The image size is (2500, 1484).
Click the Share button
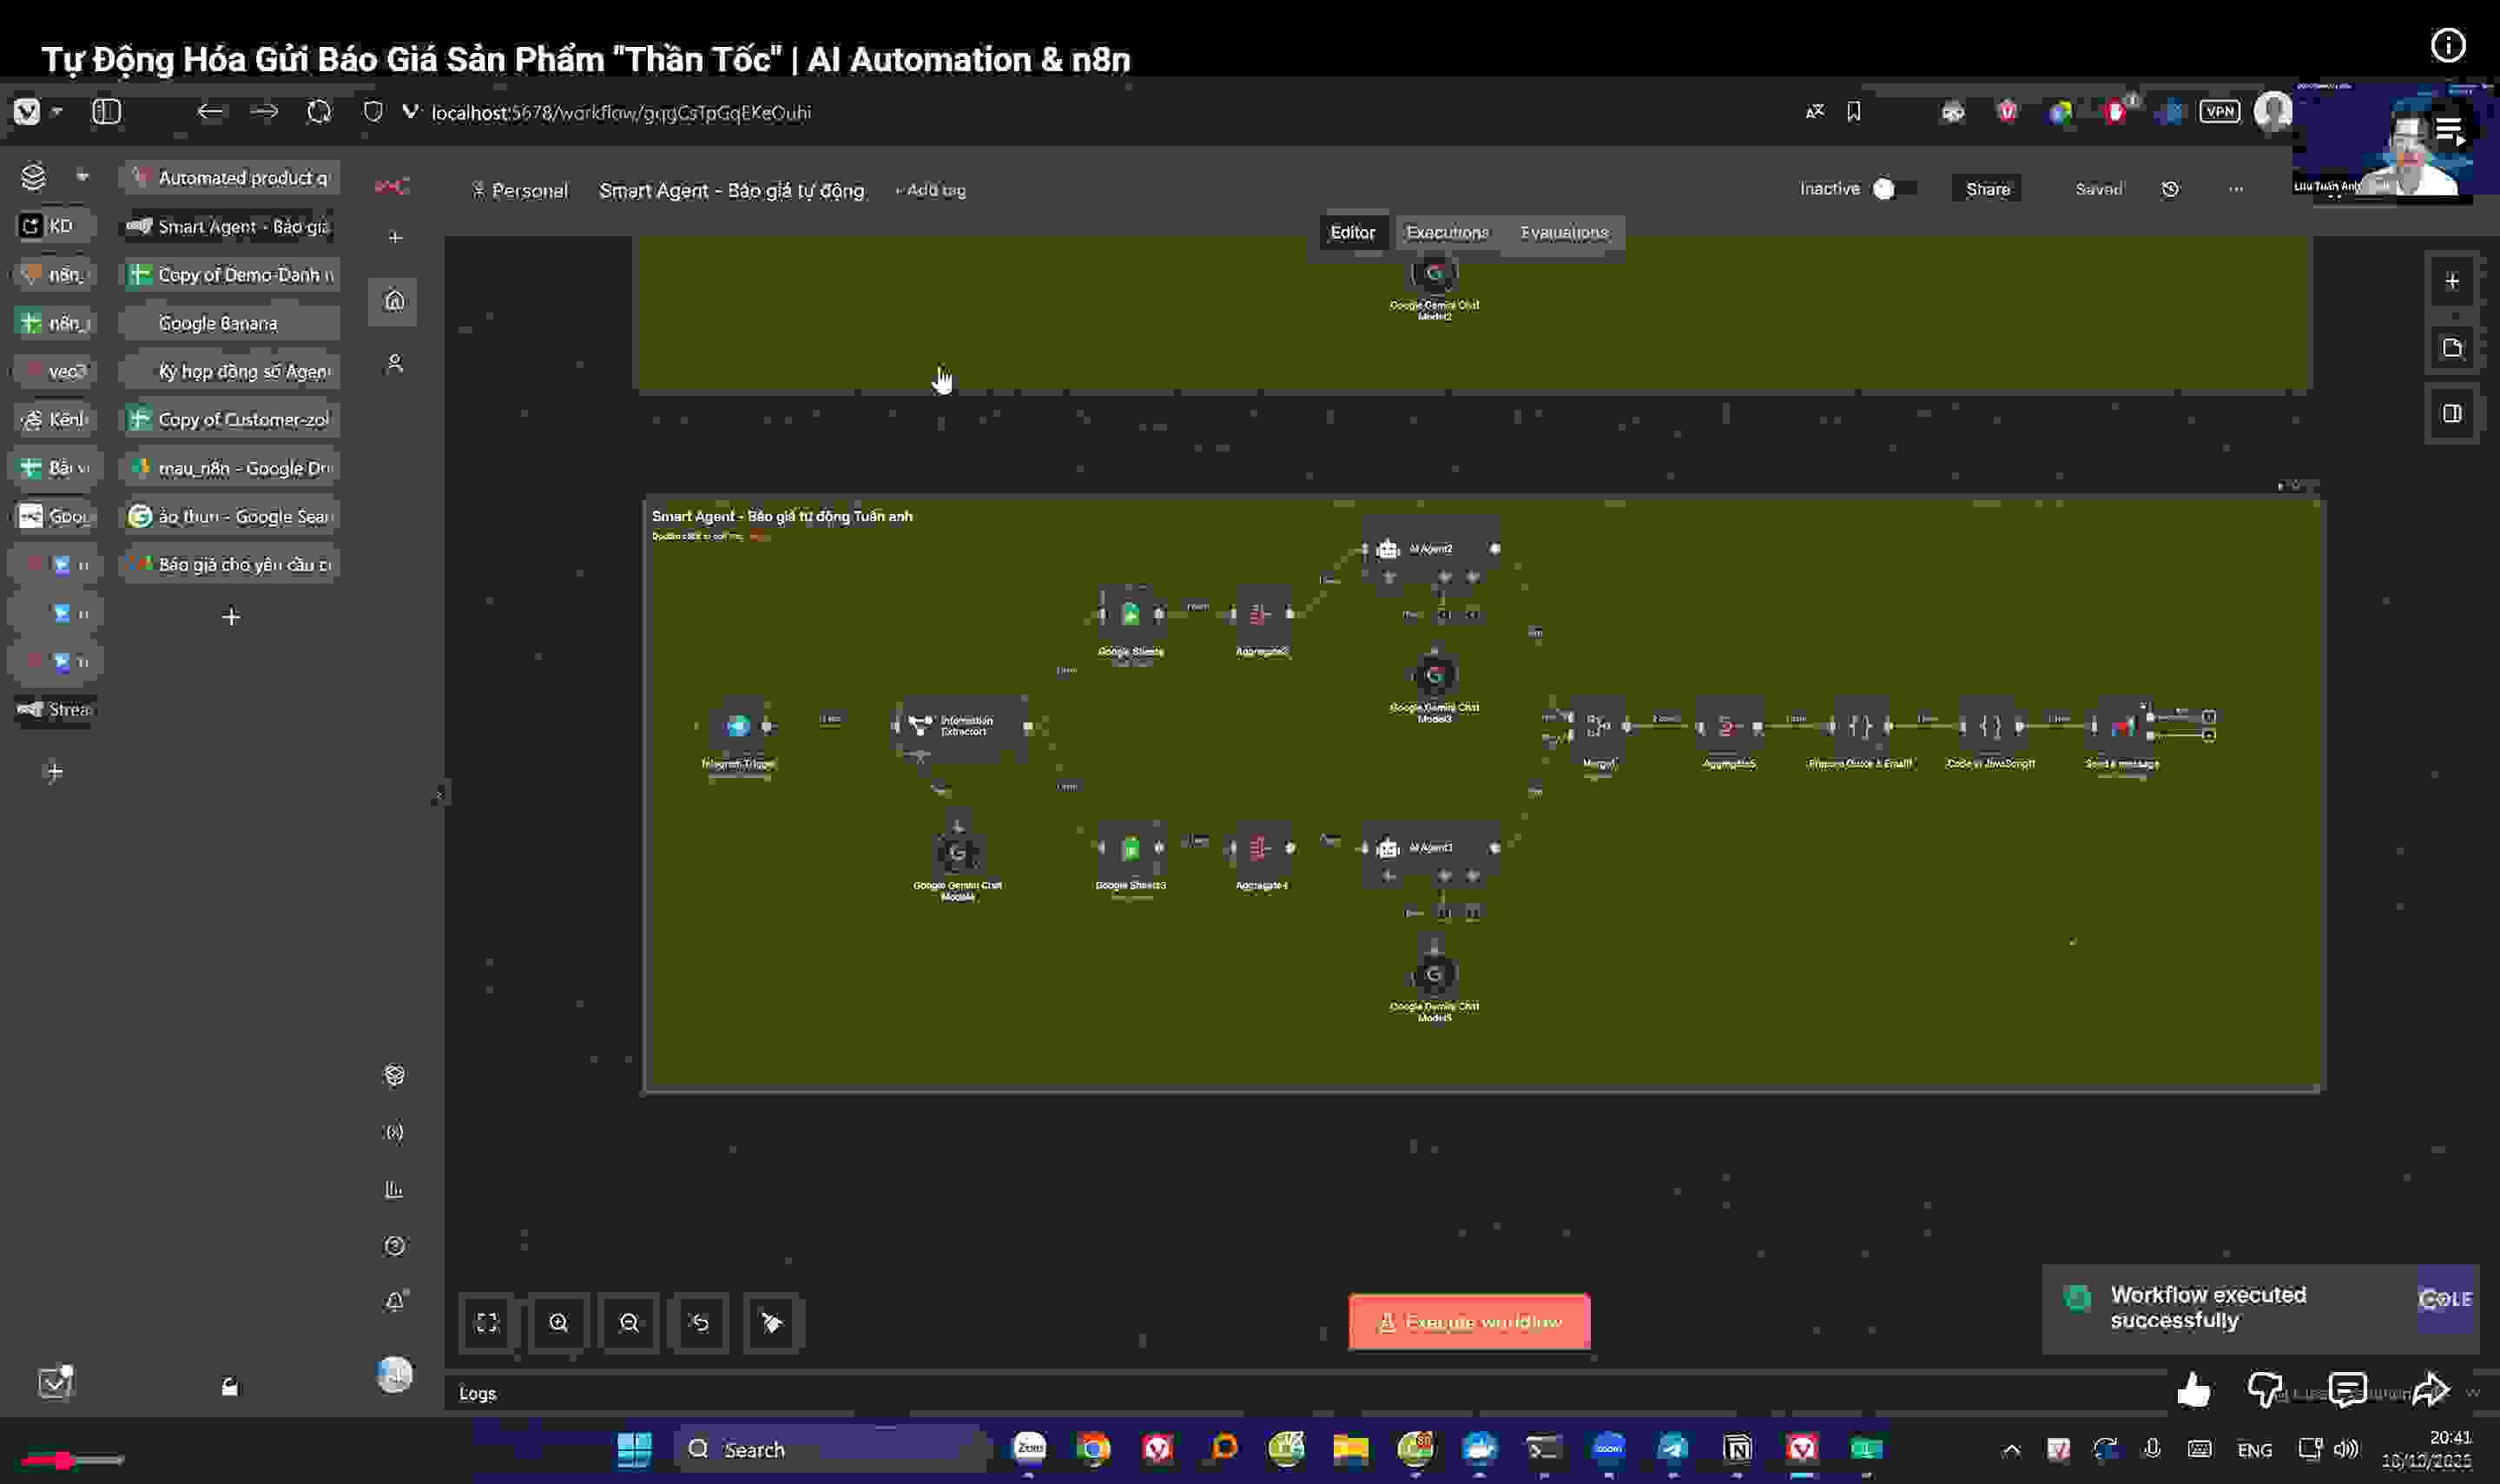pos(1987,189)
